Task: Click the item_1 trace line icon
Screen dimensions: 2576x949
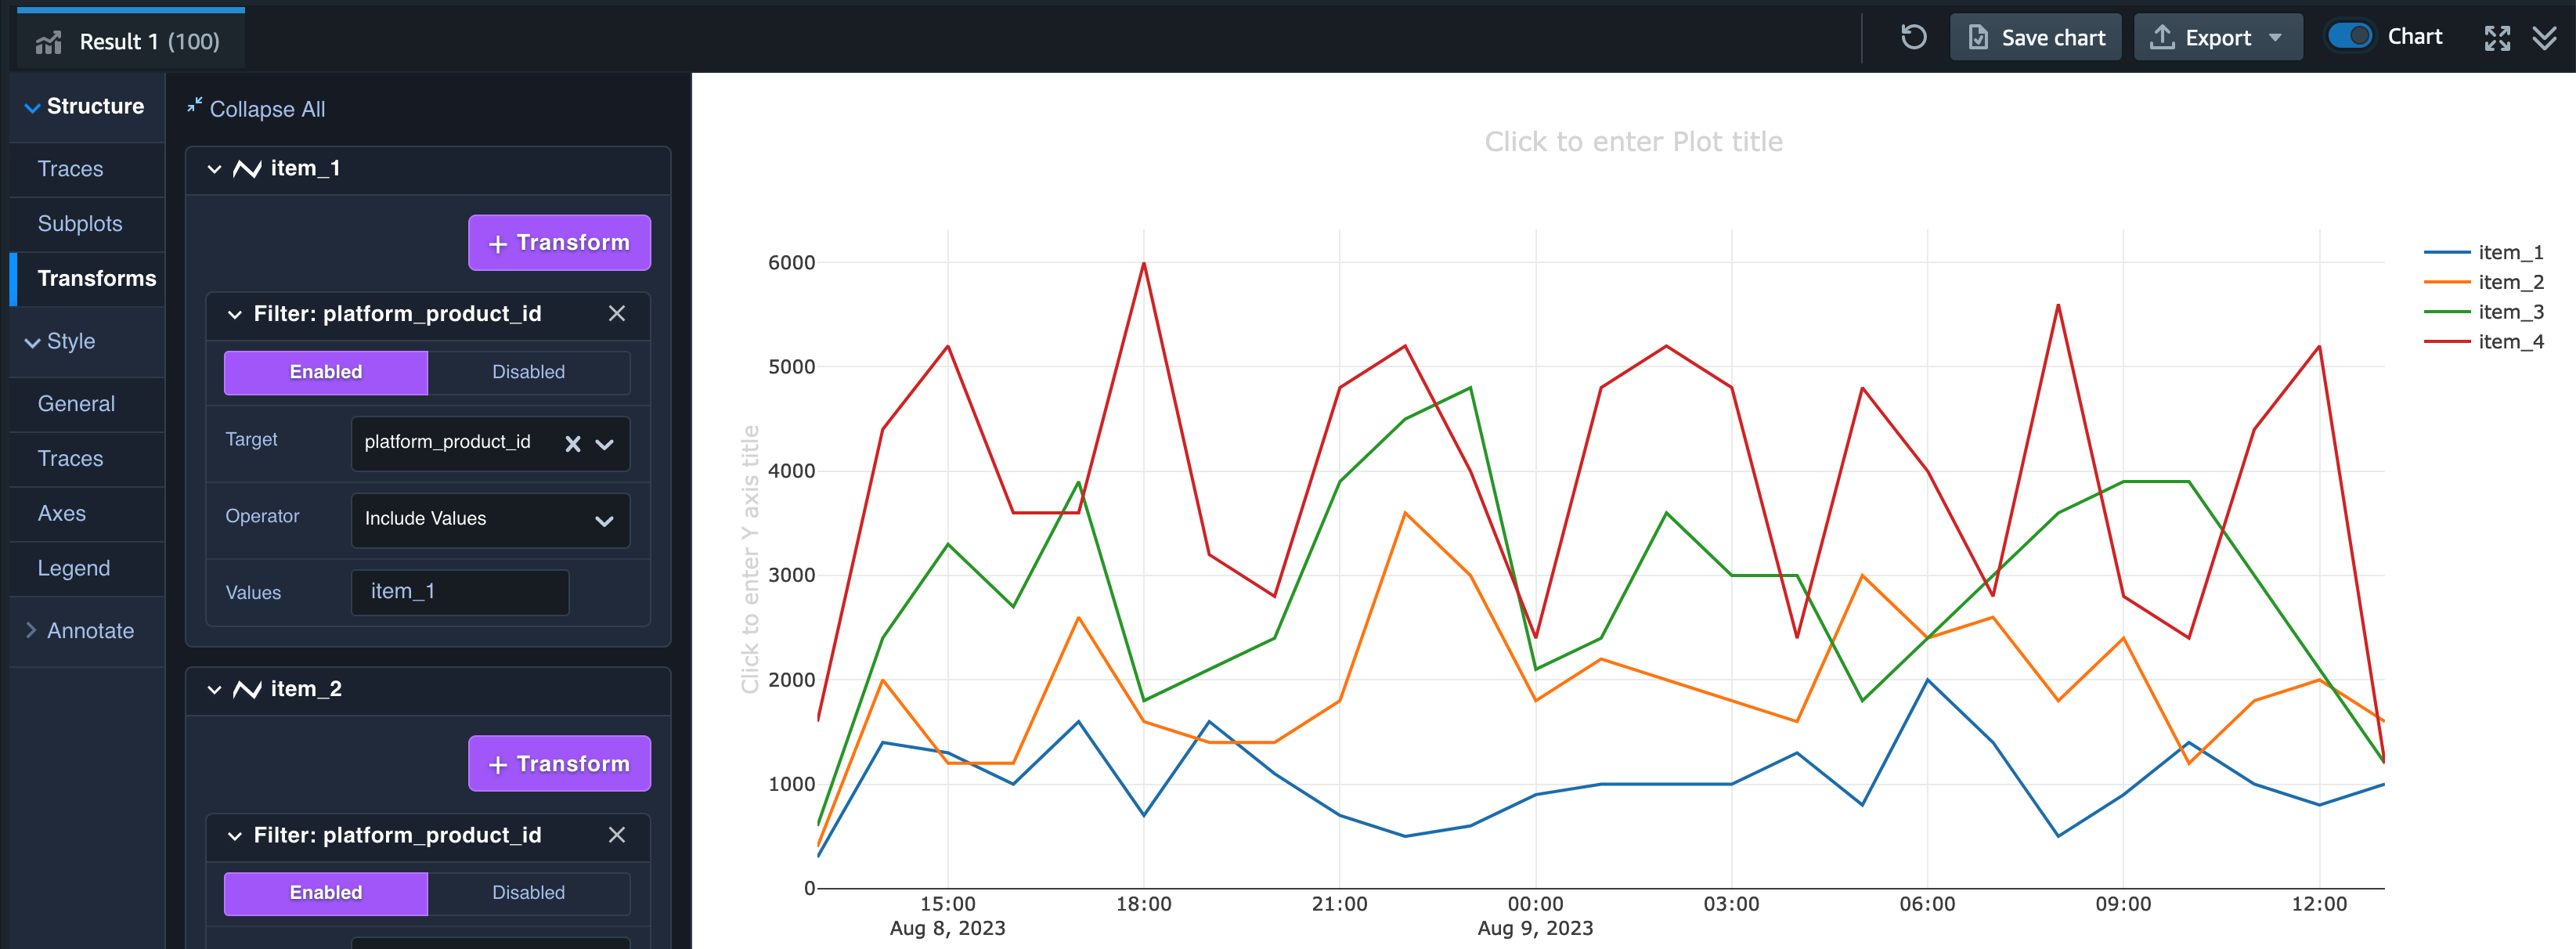Action: 247,169
